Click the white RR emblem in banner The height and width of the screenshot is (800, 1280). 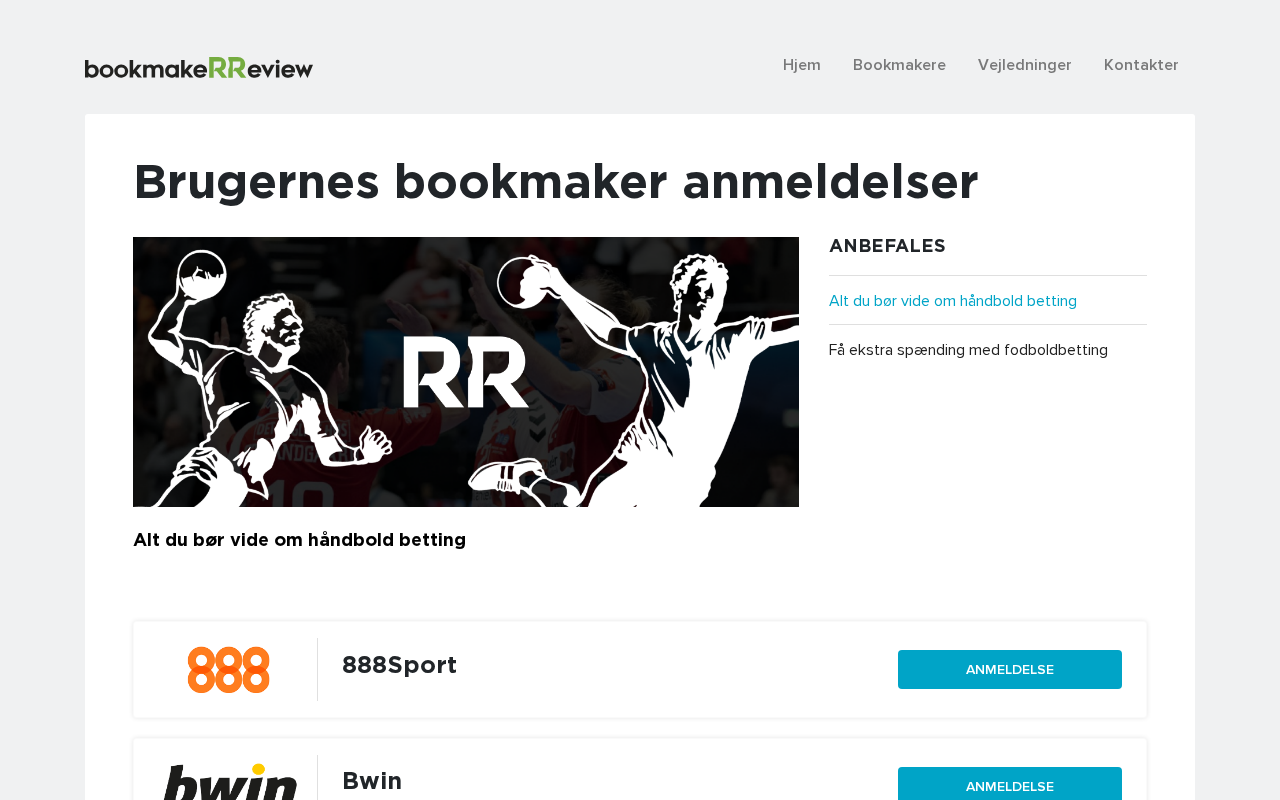point(466,372)
